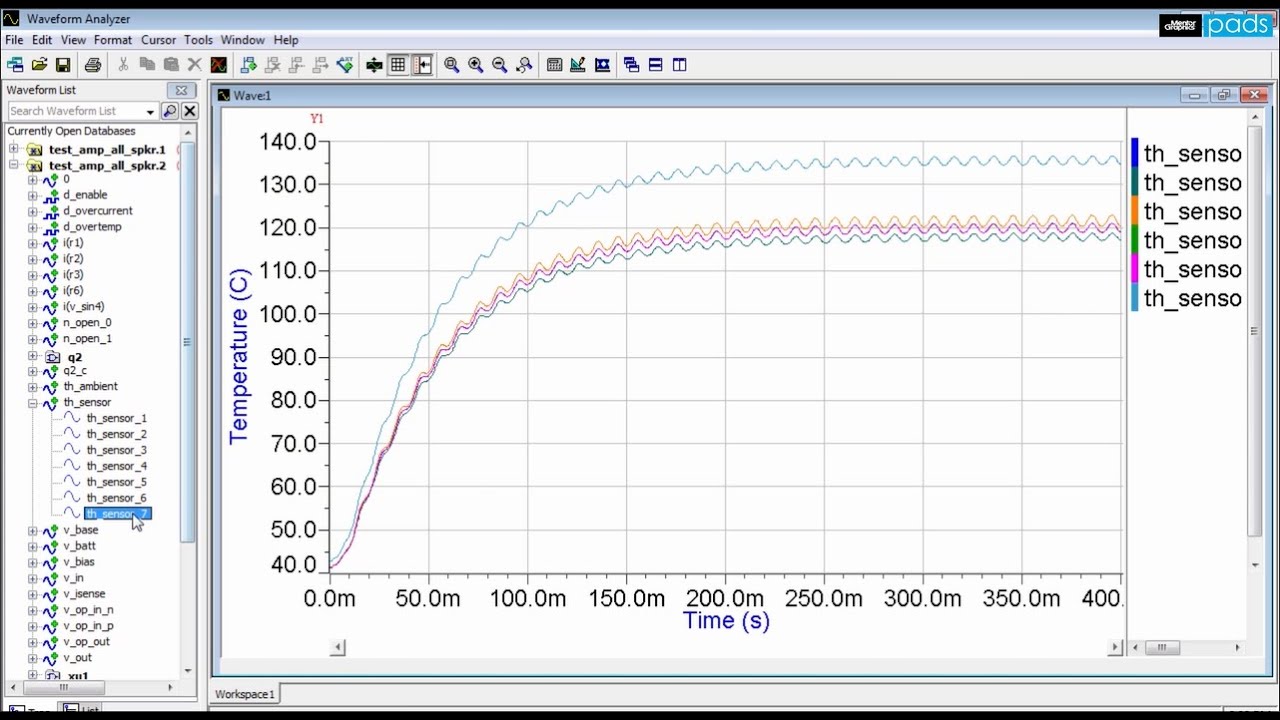Expand the th_ambient tree node
1280x720 pixels.
[x=32, y=386]
